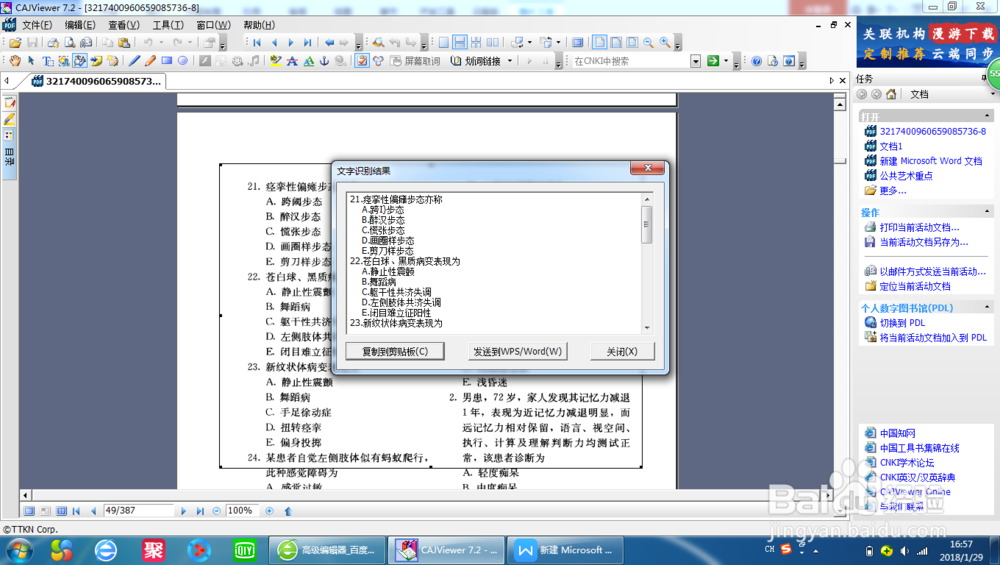Click the 100% zoom field
1000x565 pixels.
click(242, 511)
